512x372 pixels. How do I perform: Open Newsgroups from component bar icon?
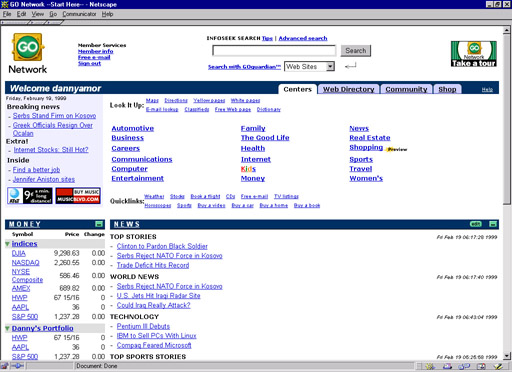click(464, 366)
